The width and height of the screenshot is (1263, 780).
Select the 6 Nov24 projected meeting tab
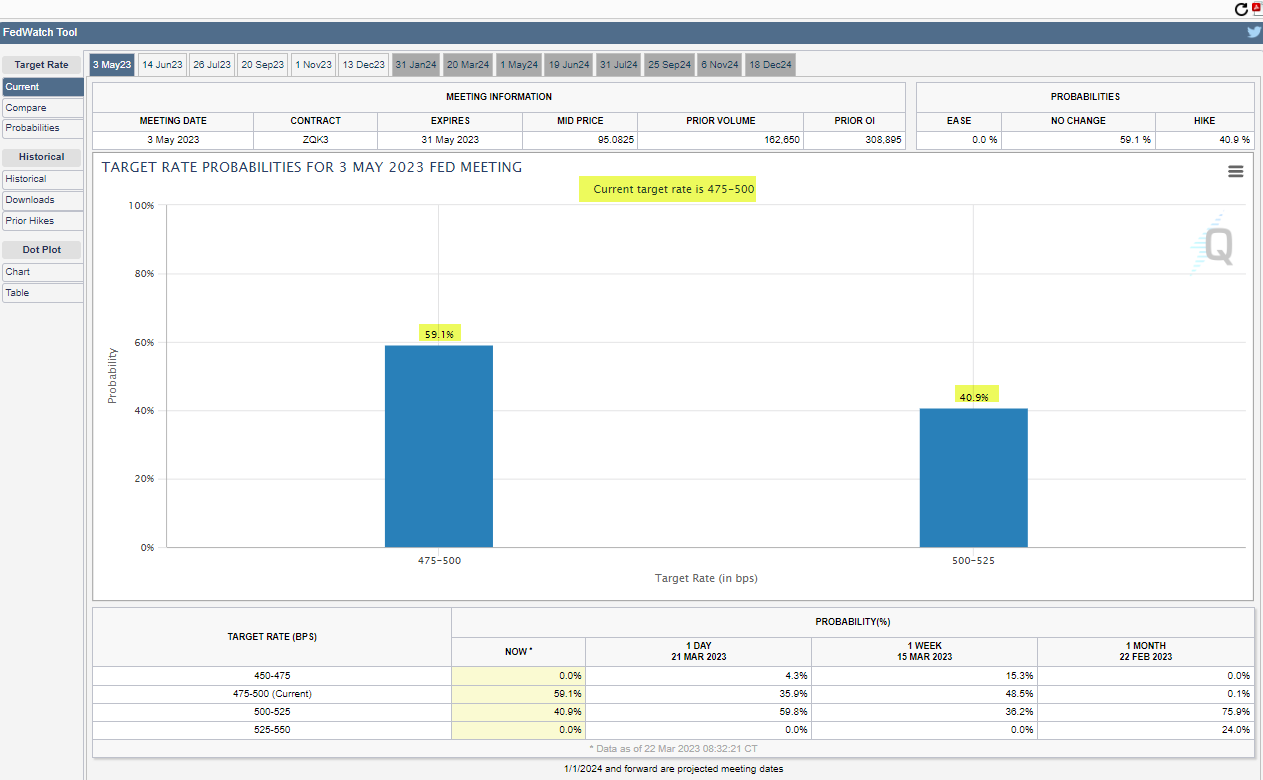720,65
